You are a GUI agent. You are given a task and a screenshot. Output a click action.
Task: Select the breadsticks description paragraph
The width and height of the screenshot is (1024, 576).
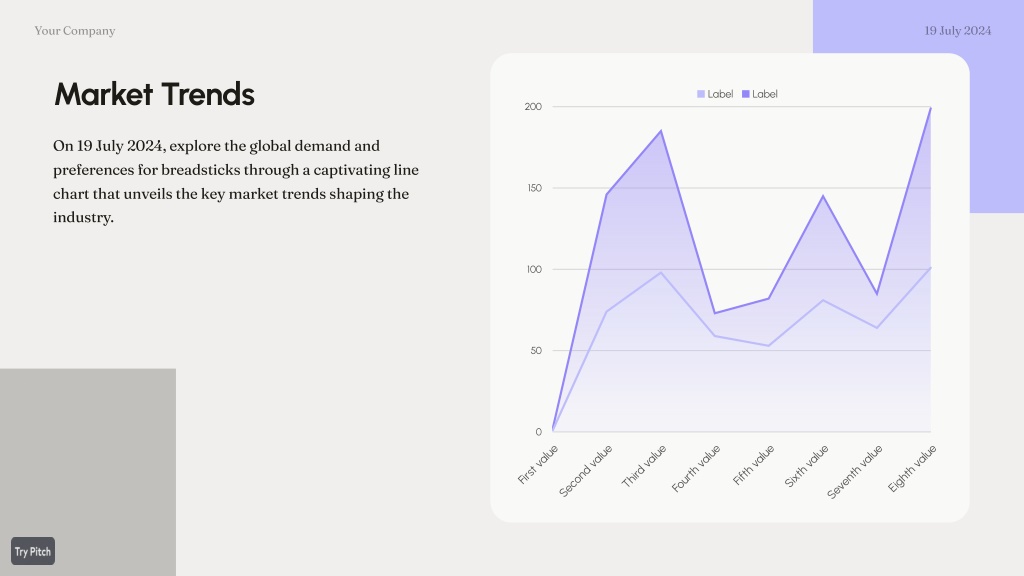pos(236,182)
